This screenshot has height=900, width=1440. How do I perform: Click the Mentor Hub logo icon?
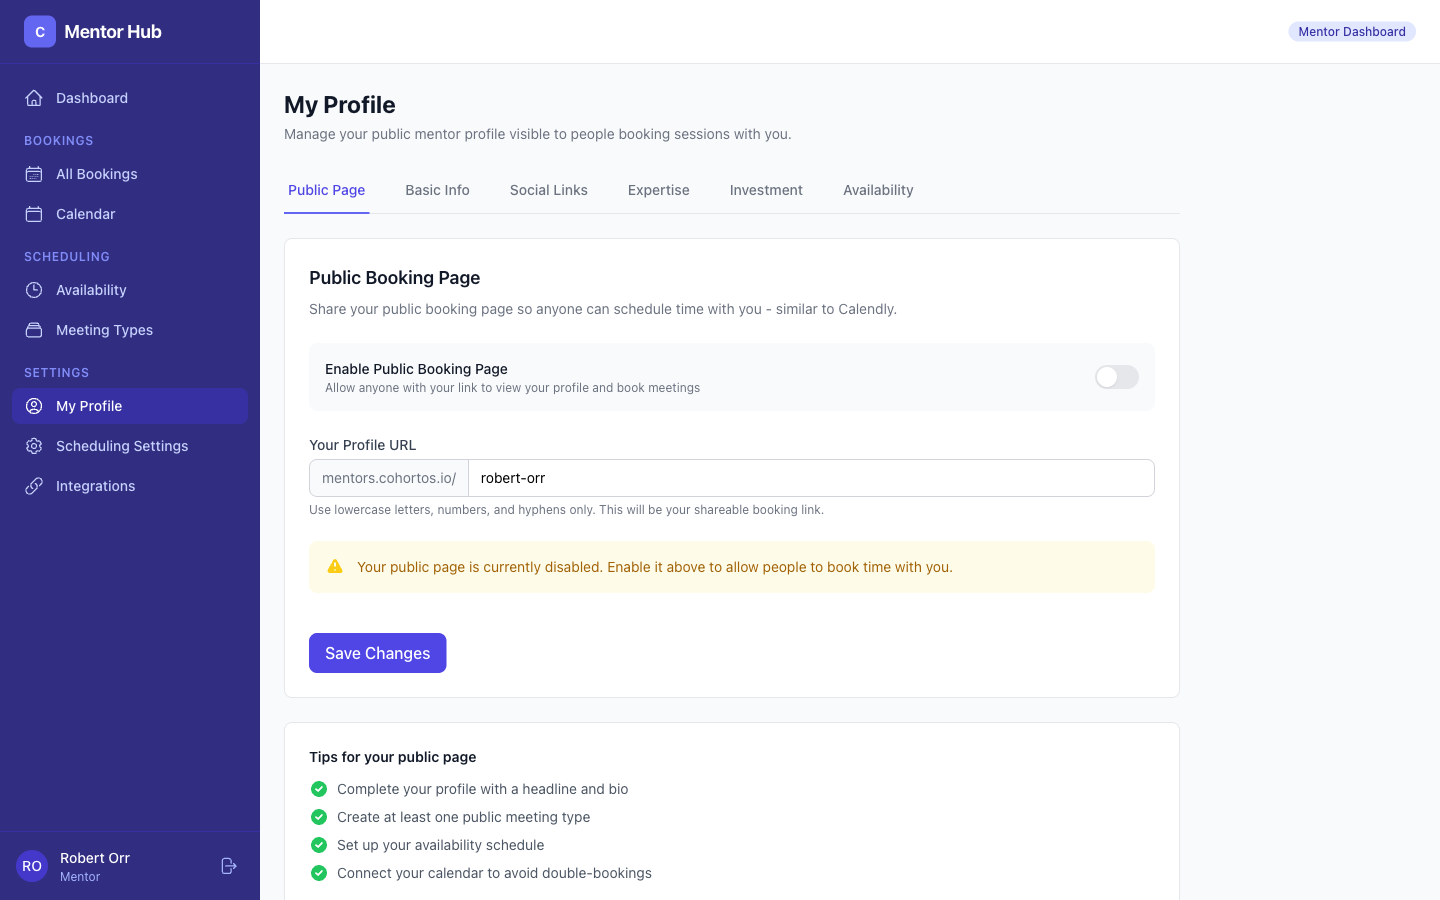tap(40, 32)
